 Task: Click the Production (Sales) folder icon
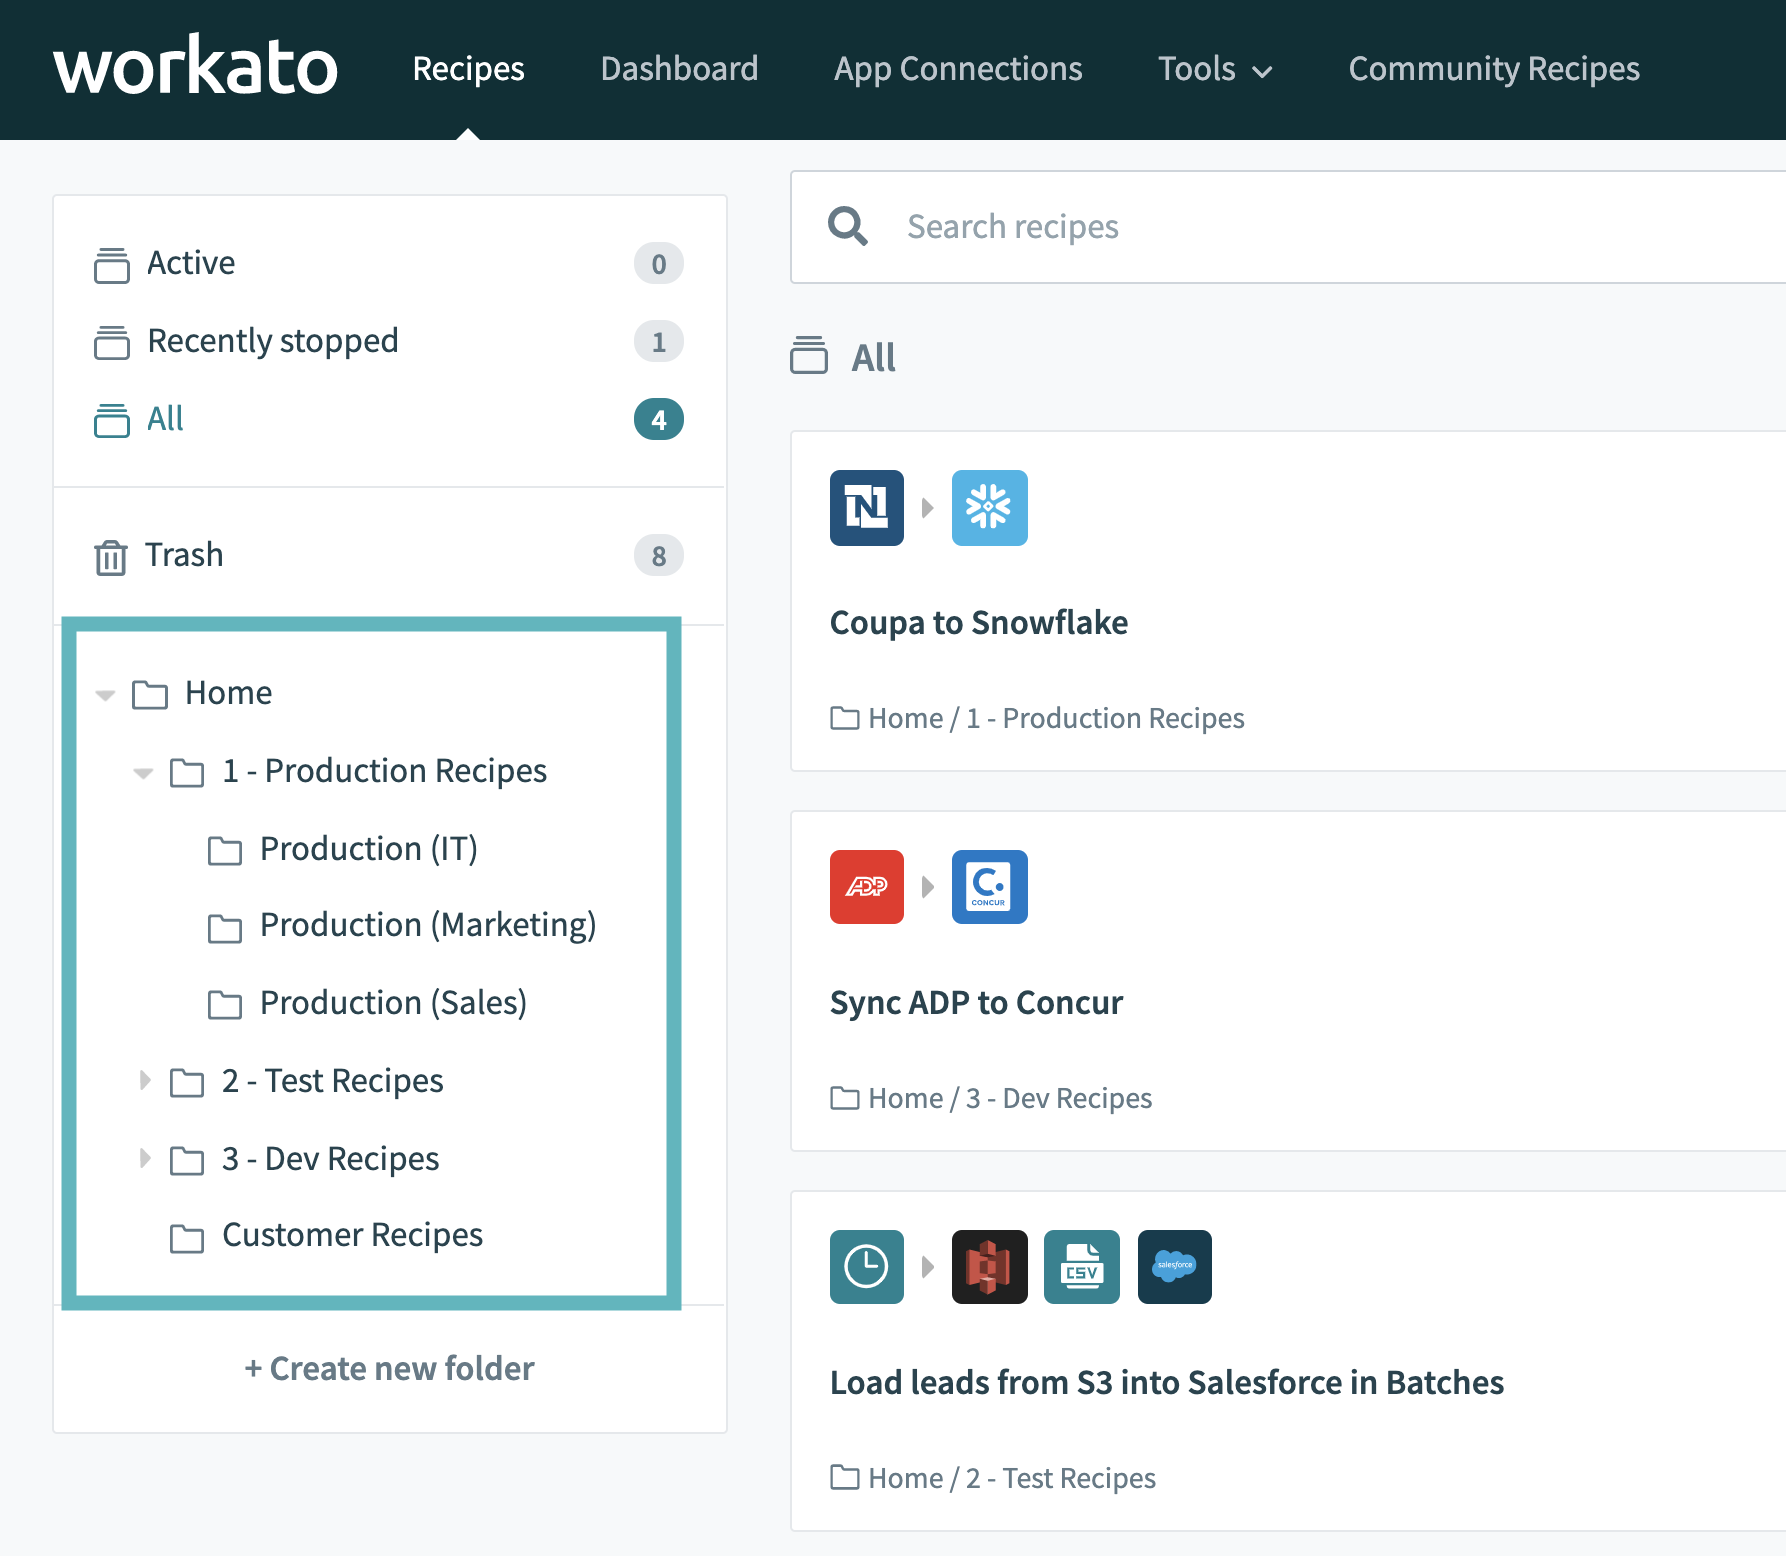225,1005
